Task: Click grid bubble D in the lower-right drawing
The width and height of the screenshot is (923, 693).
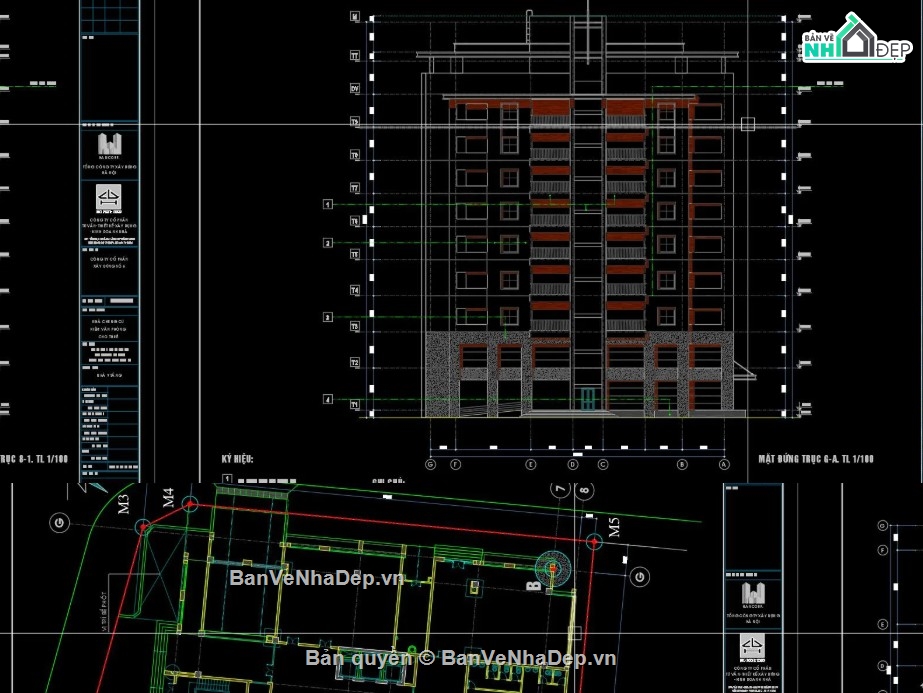Action: [x=882, y=666]
